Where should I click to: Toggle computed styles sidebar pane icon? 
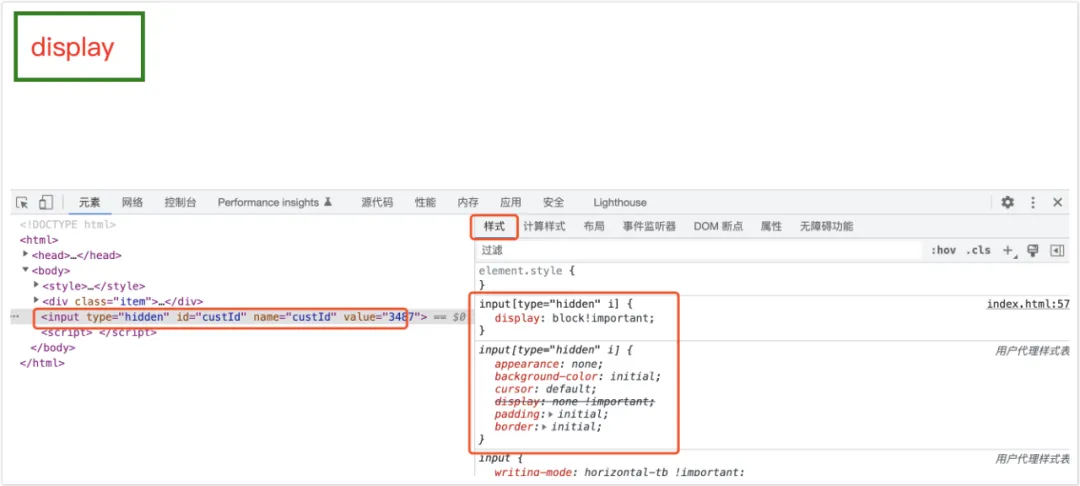point(1057,251)
